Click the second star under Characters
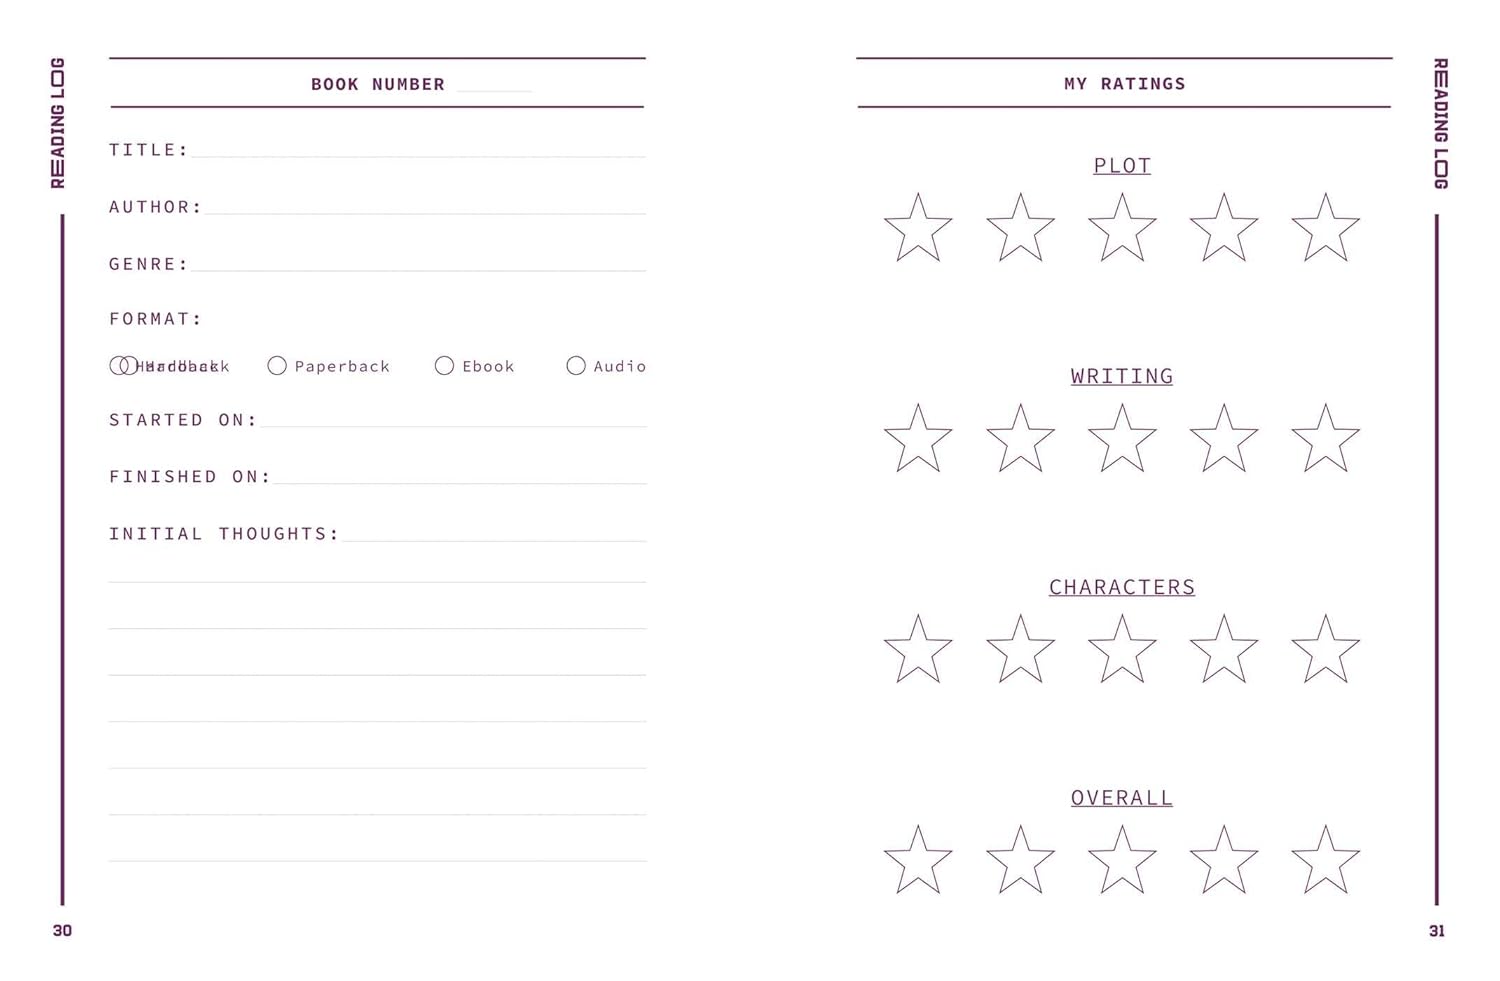This screenshot has width=1500, height=981. point(1020,651)
